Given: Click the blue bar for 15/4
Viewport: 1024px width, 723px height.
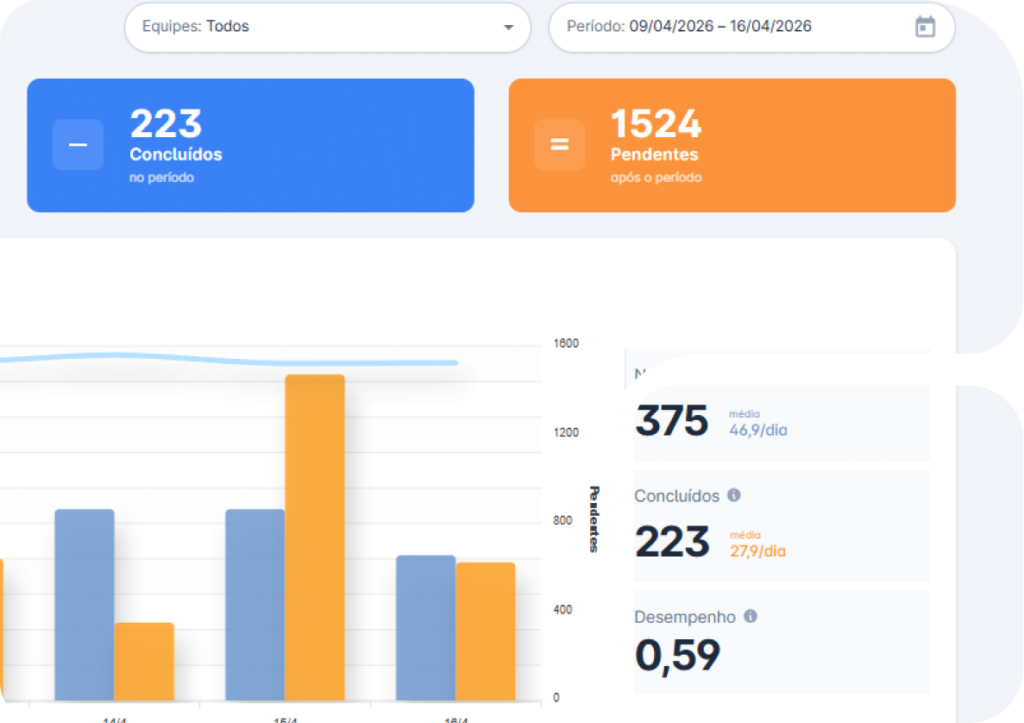Looking at the screenshot, I should coord(255,604).
